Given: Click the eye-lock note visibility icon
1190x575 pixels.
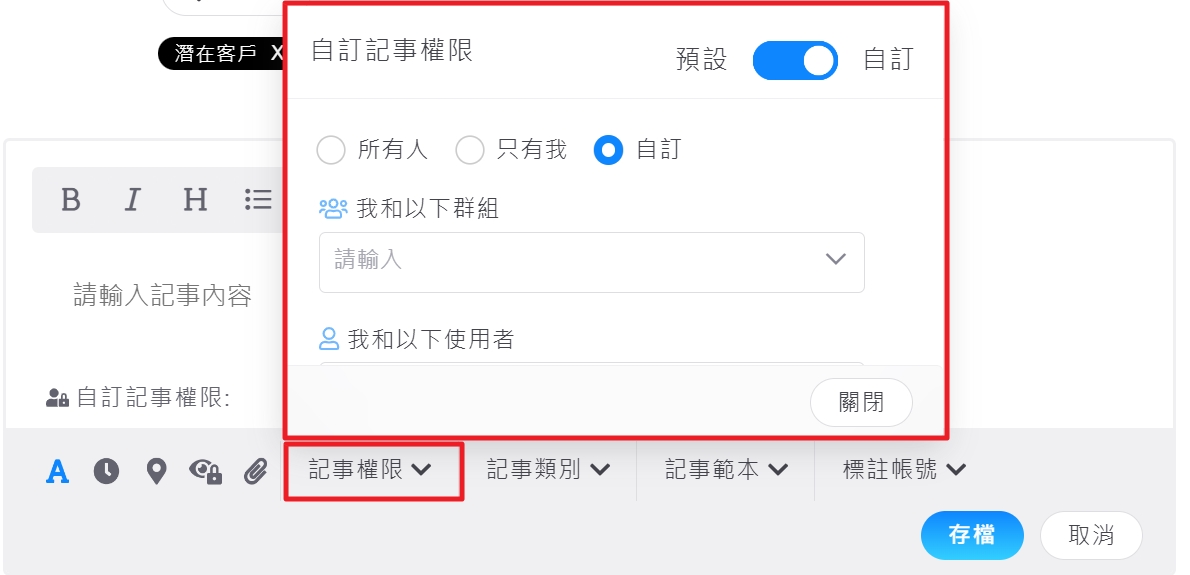Looking at the screenshot, I should (206, 471).
